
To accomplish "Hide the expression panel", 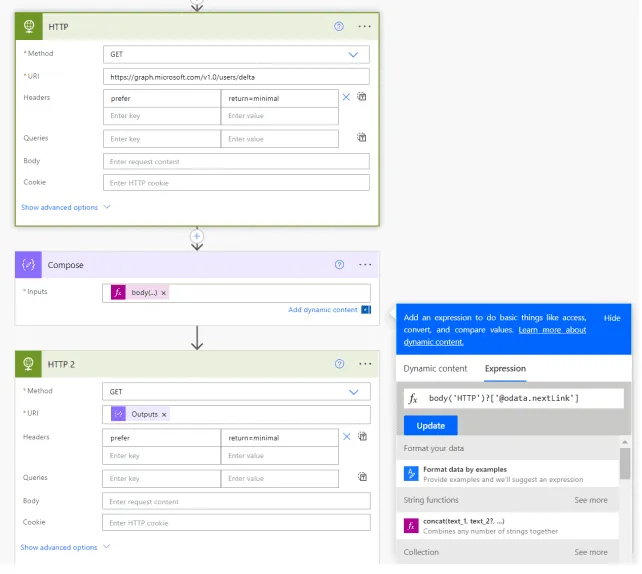I will tap(612, 318).
